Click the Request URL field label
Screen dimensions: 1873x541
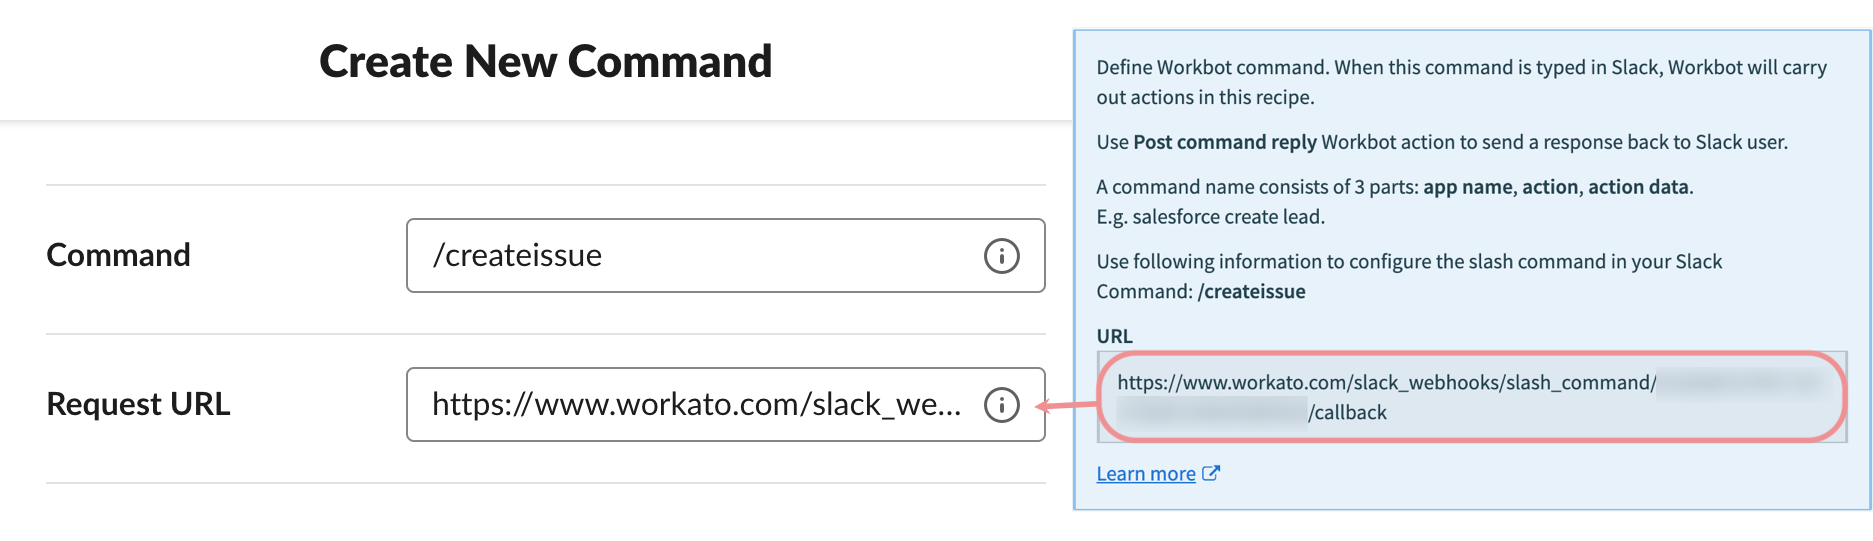(138, 405)
